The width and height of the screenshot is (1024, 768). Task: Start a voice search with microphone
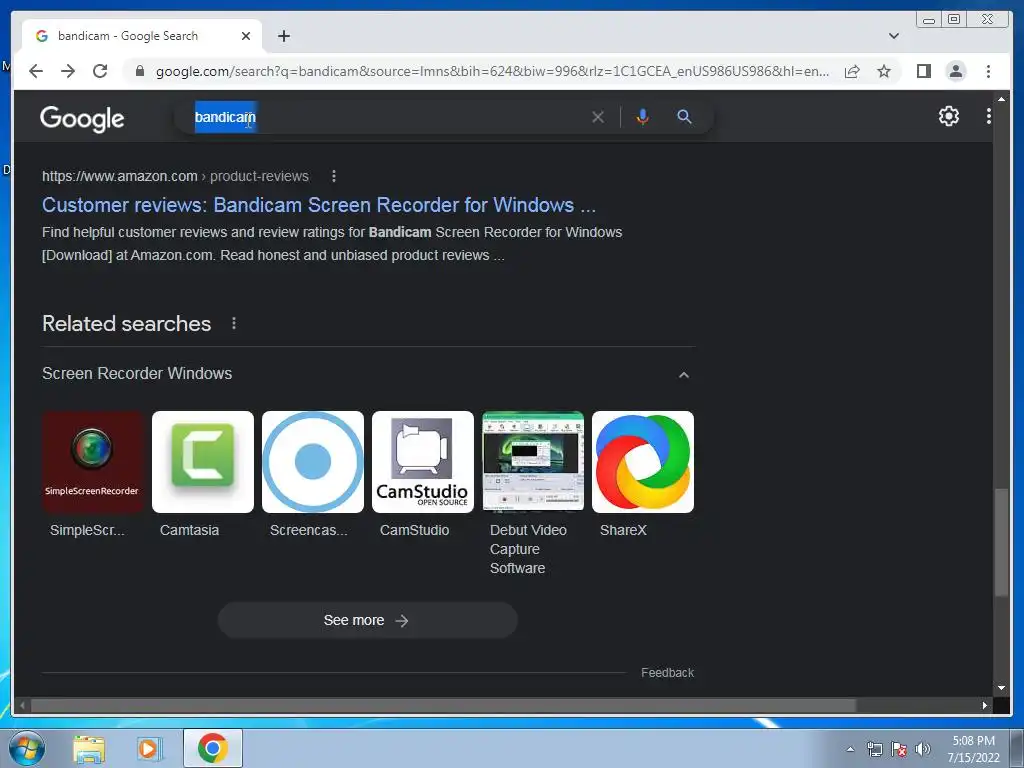click(x=643, y=117)
